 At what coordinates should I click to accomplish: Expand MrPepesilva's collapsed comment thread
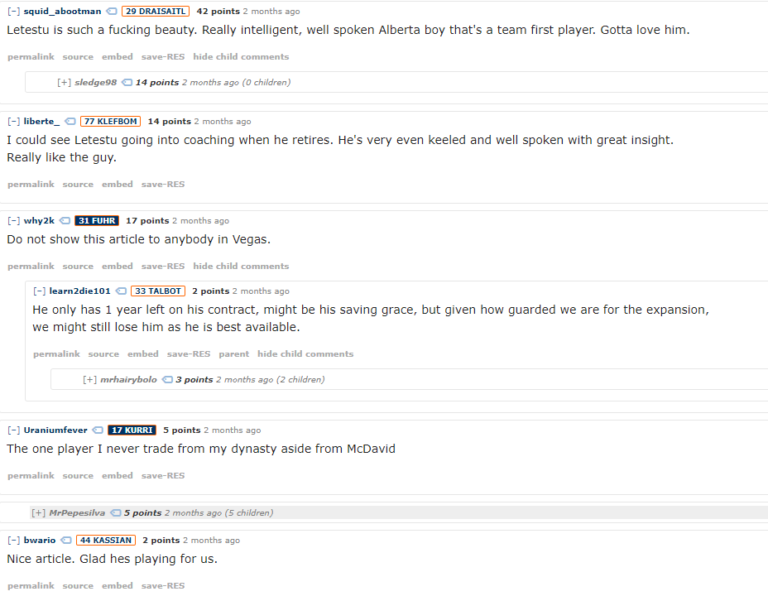[38, 513]
